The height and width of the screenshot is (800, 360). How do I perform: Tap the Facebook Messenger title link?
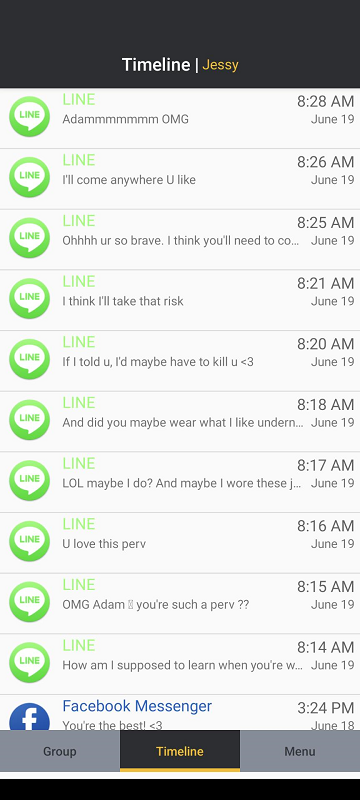pos(137,706)
